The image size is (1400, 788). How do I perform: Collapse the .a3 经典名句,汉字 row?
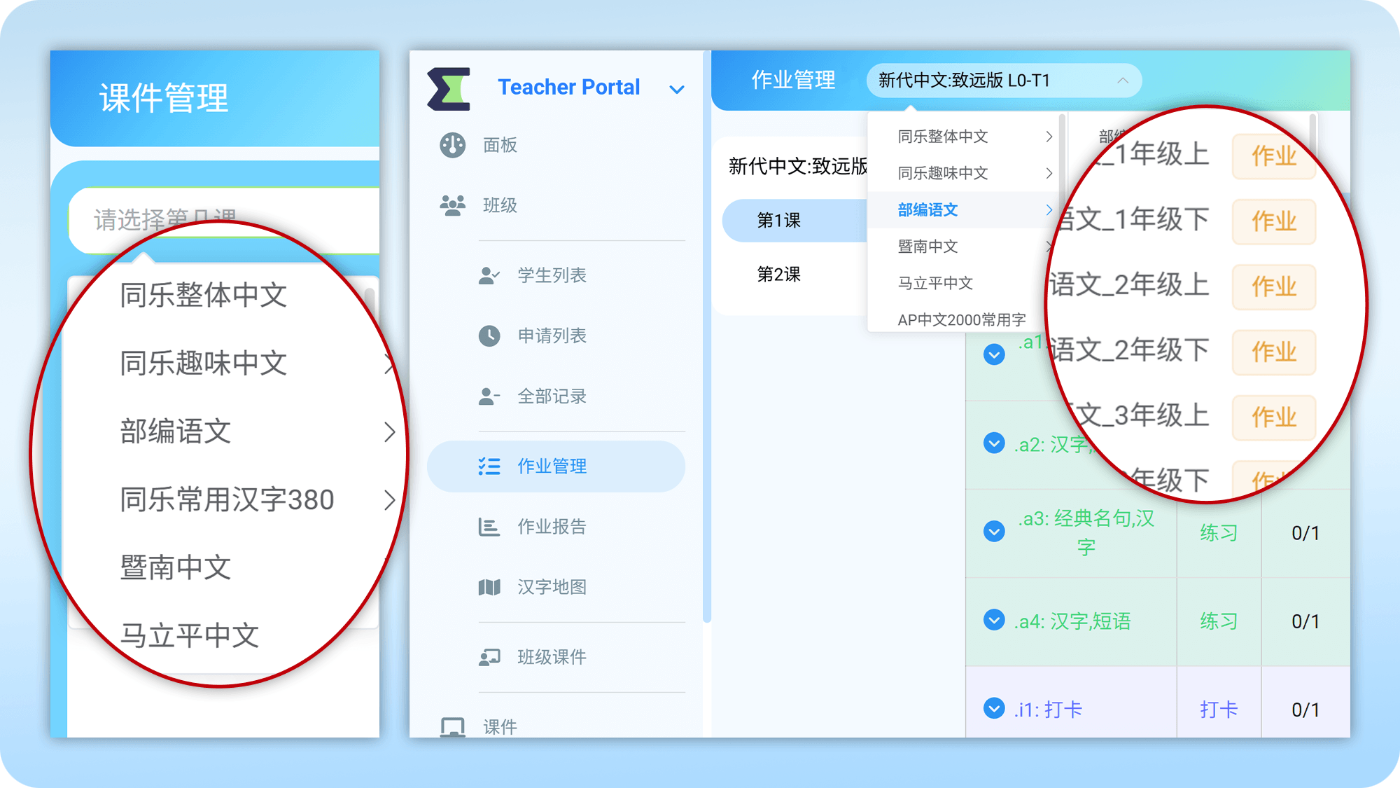(x=993, y=531)
